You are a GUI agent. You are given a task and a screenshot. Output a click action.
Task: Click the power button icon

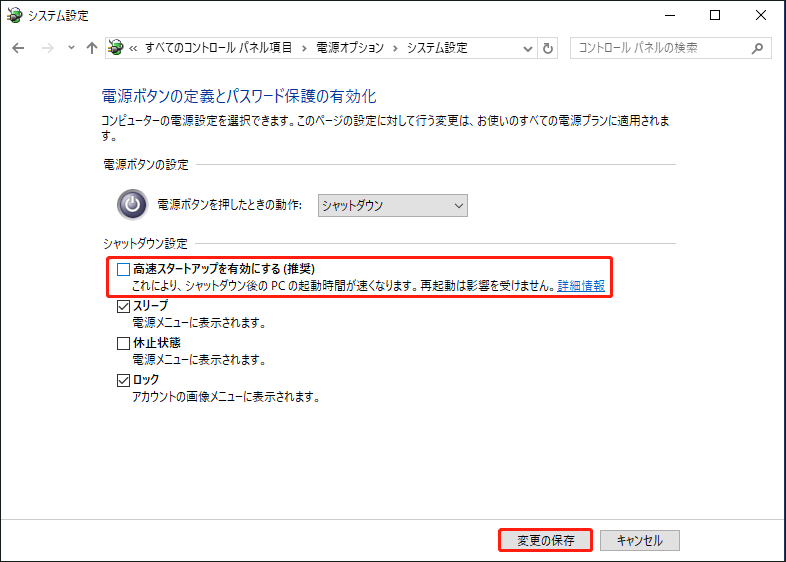[132, 205]
